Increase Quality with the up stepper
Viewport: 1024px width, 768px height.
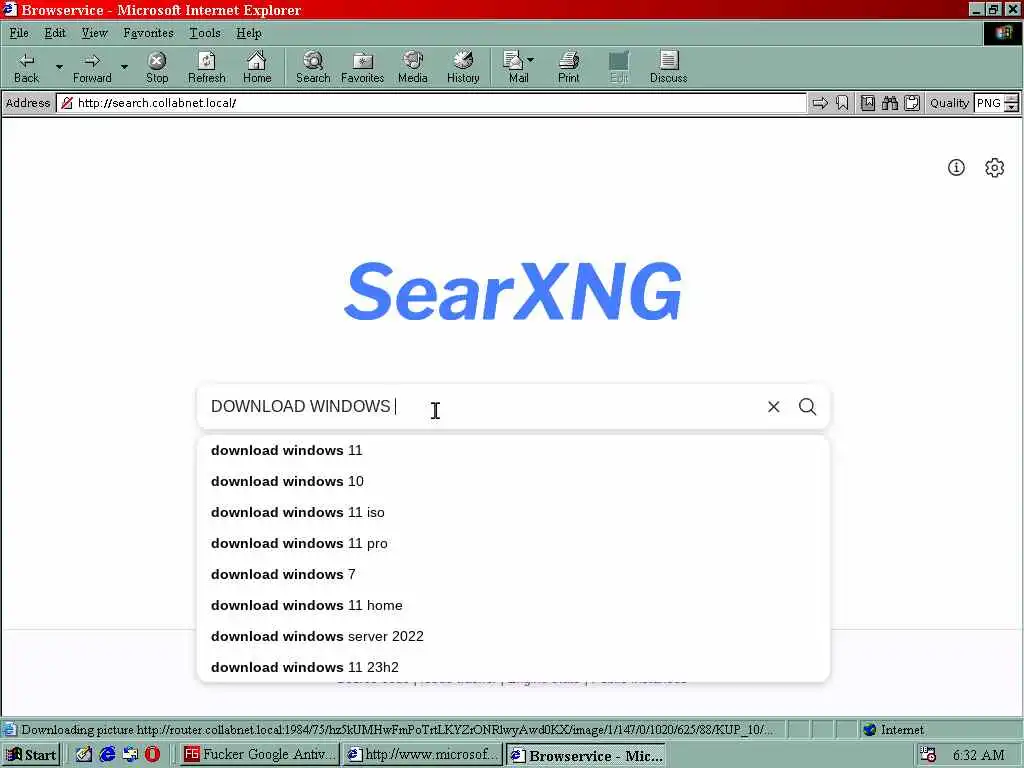(1011, 98)
